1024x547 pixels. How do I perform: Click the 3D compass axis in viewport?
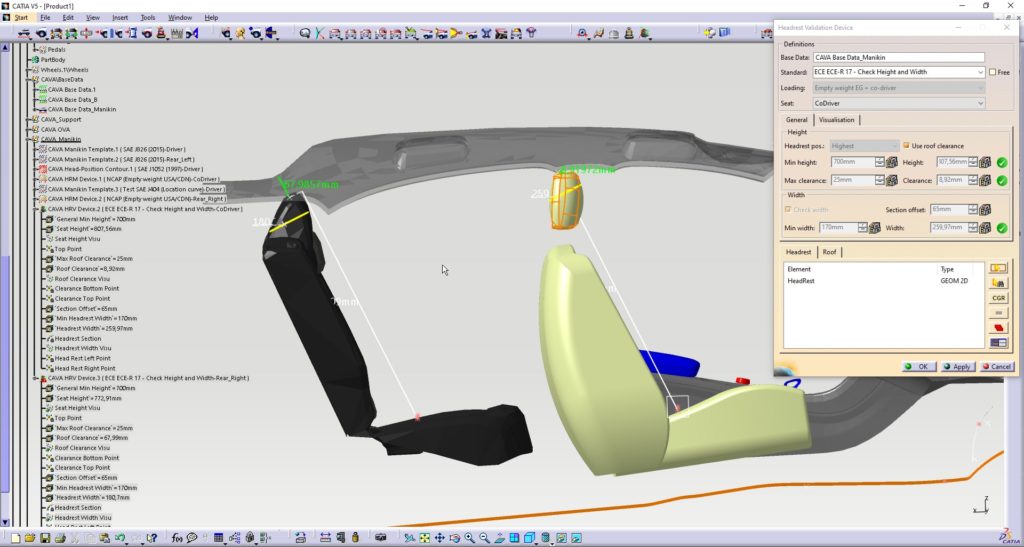[x=982, y=505]
